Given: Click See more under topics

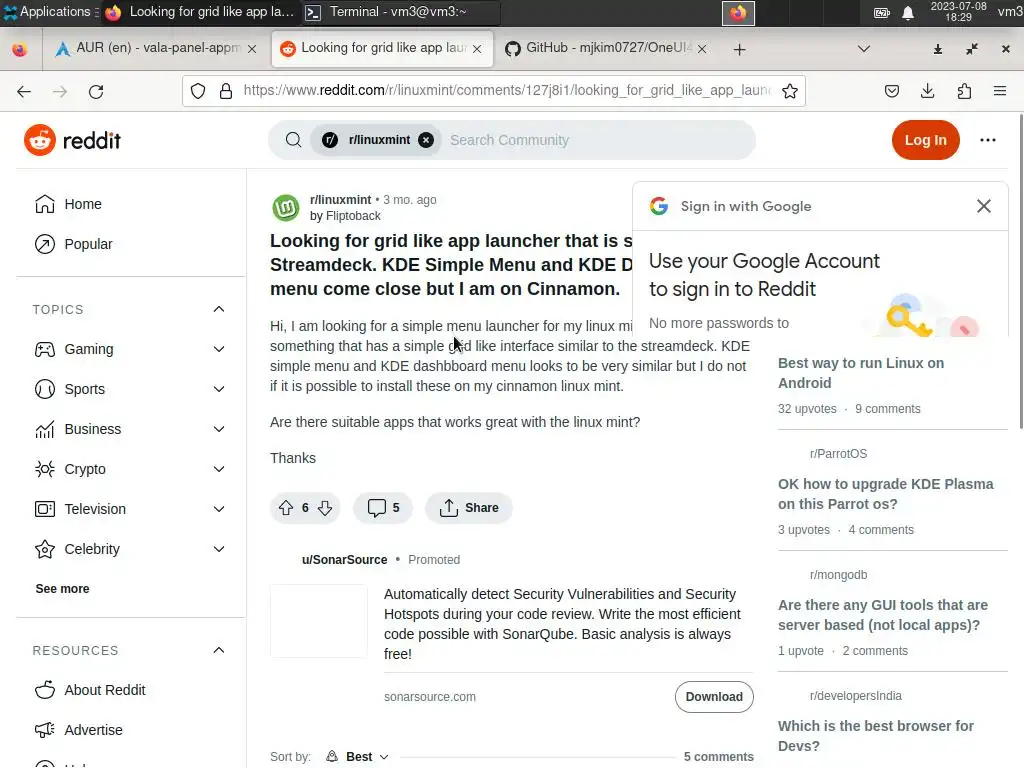Looking at the screenshot, I should point(62,588).
